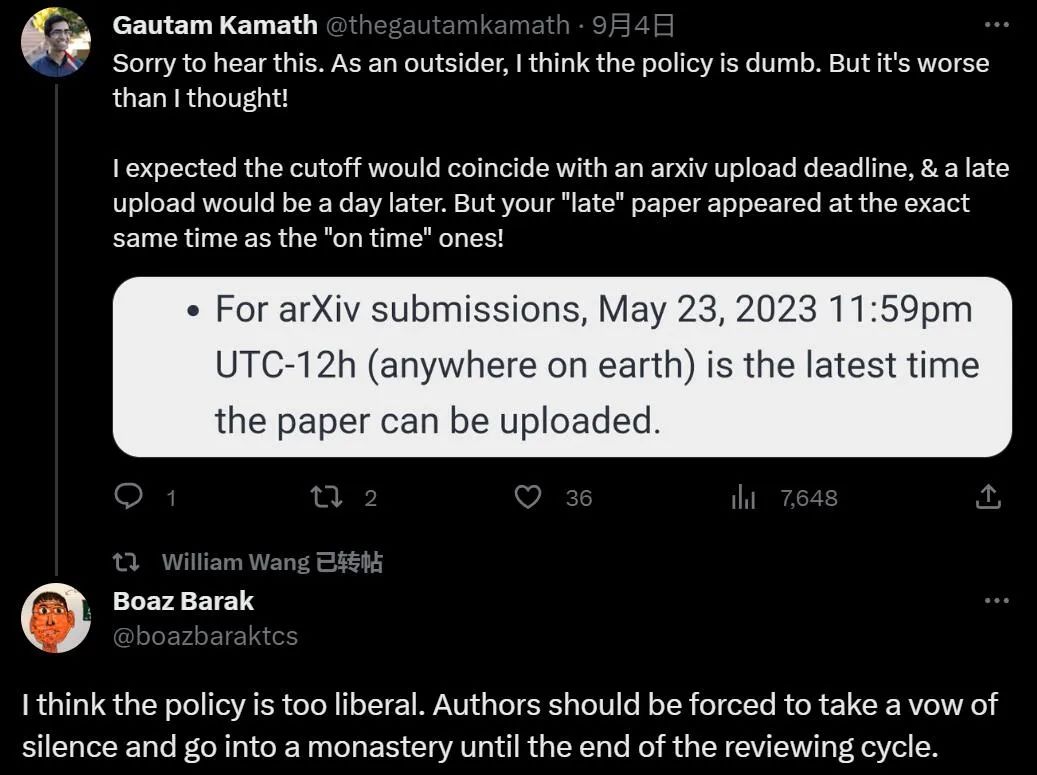Reply to Gautam's tweet via speech bubble icon
The height and width of the screenshot is (775, 1037).
[x=128, y=497]
